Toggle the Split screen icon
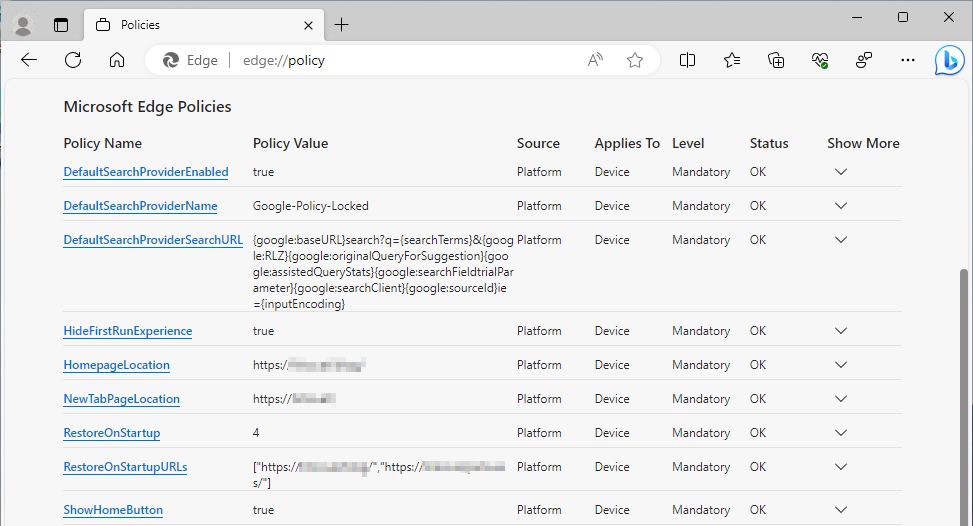Image resolution: width=973 pixels, height=526 pixels. point(688,60)
